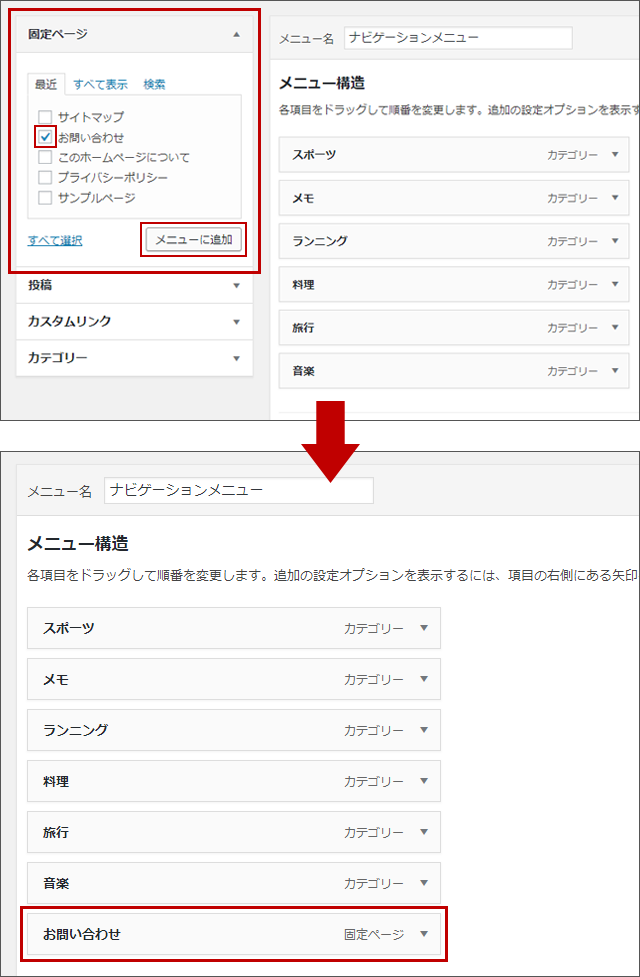Collapse the 固定ページ panel header arrow
Image resolution: width=640 pixels, height=977 pixels.
click(236, 34)
